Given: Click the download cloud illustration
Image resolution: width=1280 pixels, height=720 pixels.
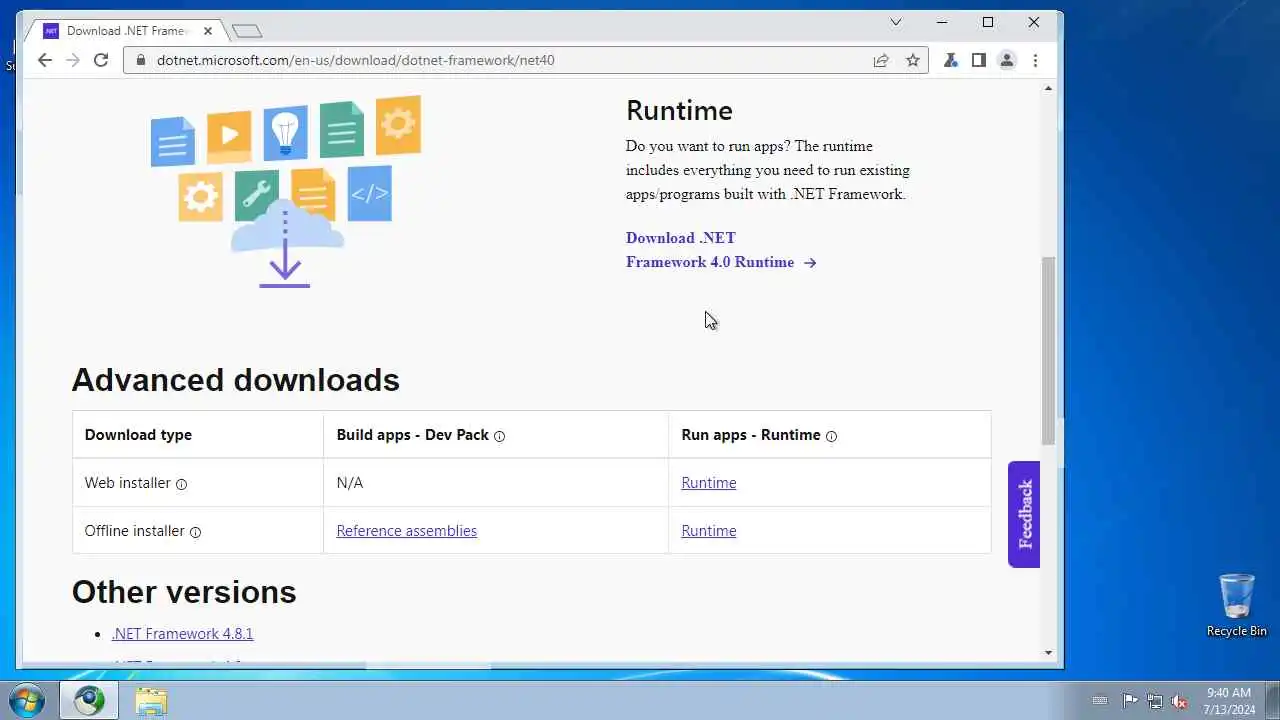Looking at the screenshot, I should click(x=286, y=192).
